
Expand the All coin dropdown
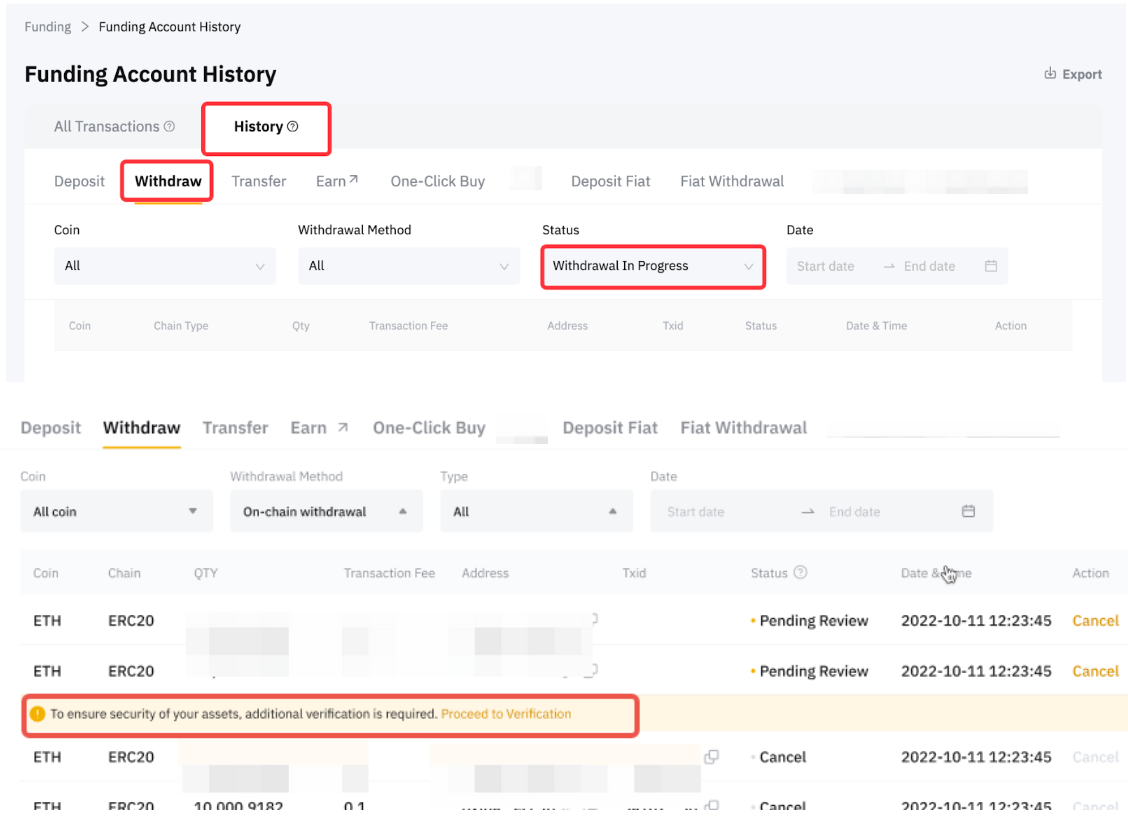[x=116, y=511]
